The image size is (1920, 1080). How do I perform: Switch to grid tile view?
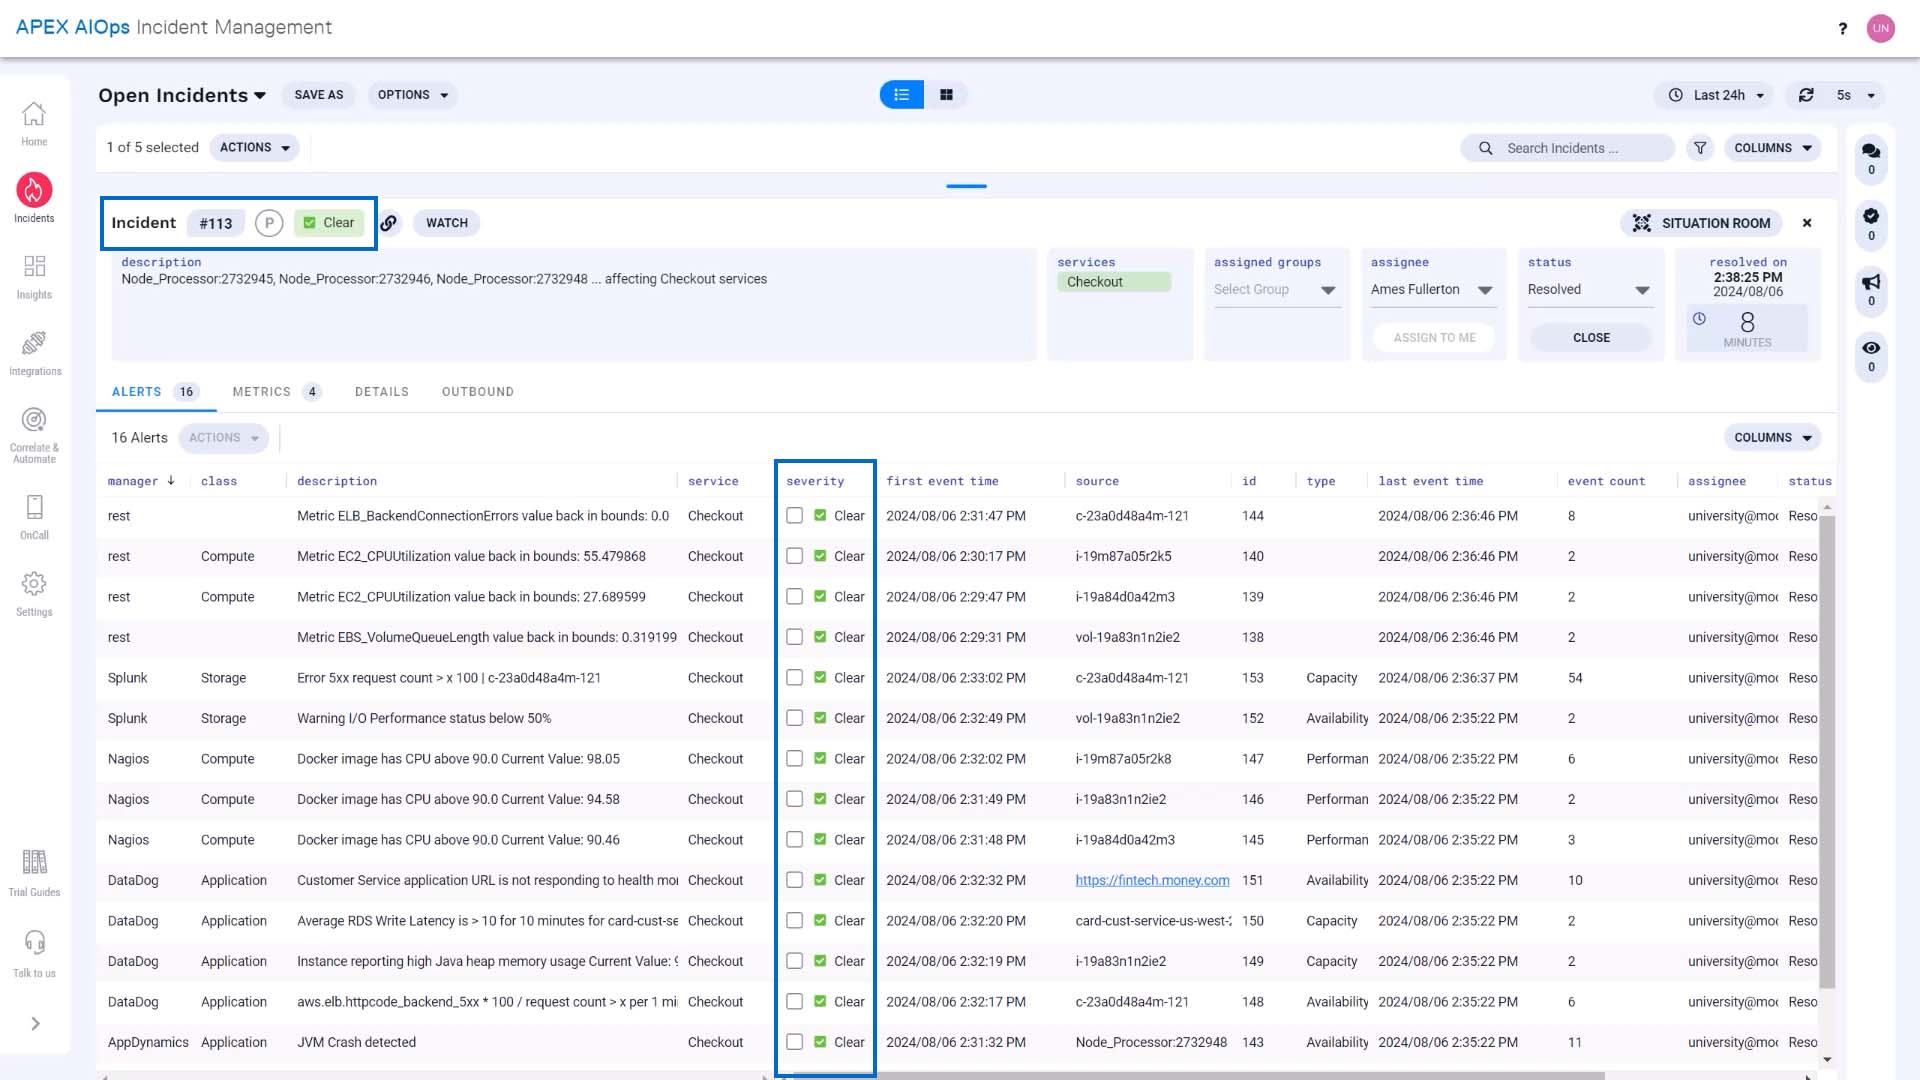tap(946, 95)
